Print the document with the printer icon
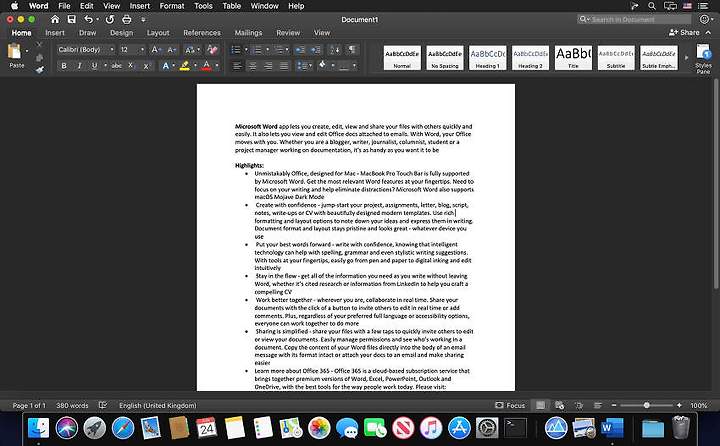 [x=127, y=19]
